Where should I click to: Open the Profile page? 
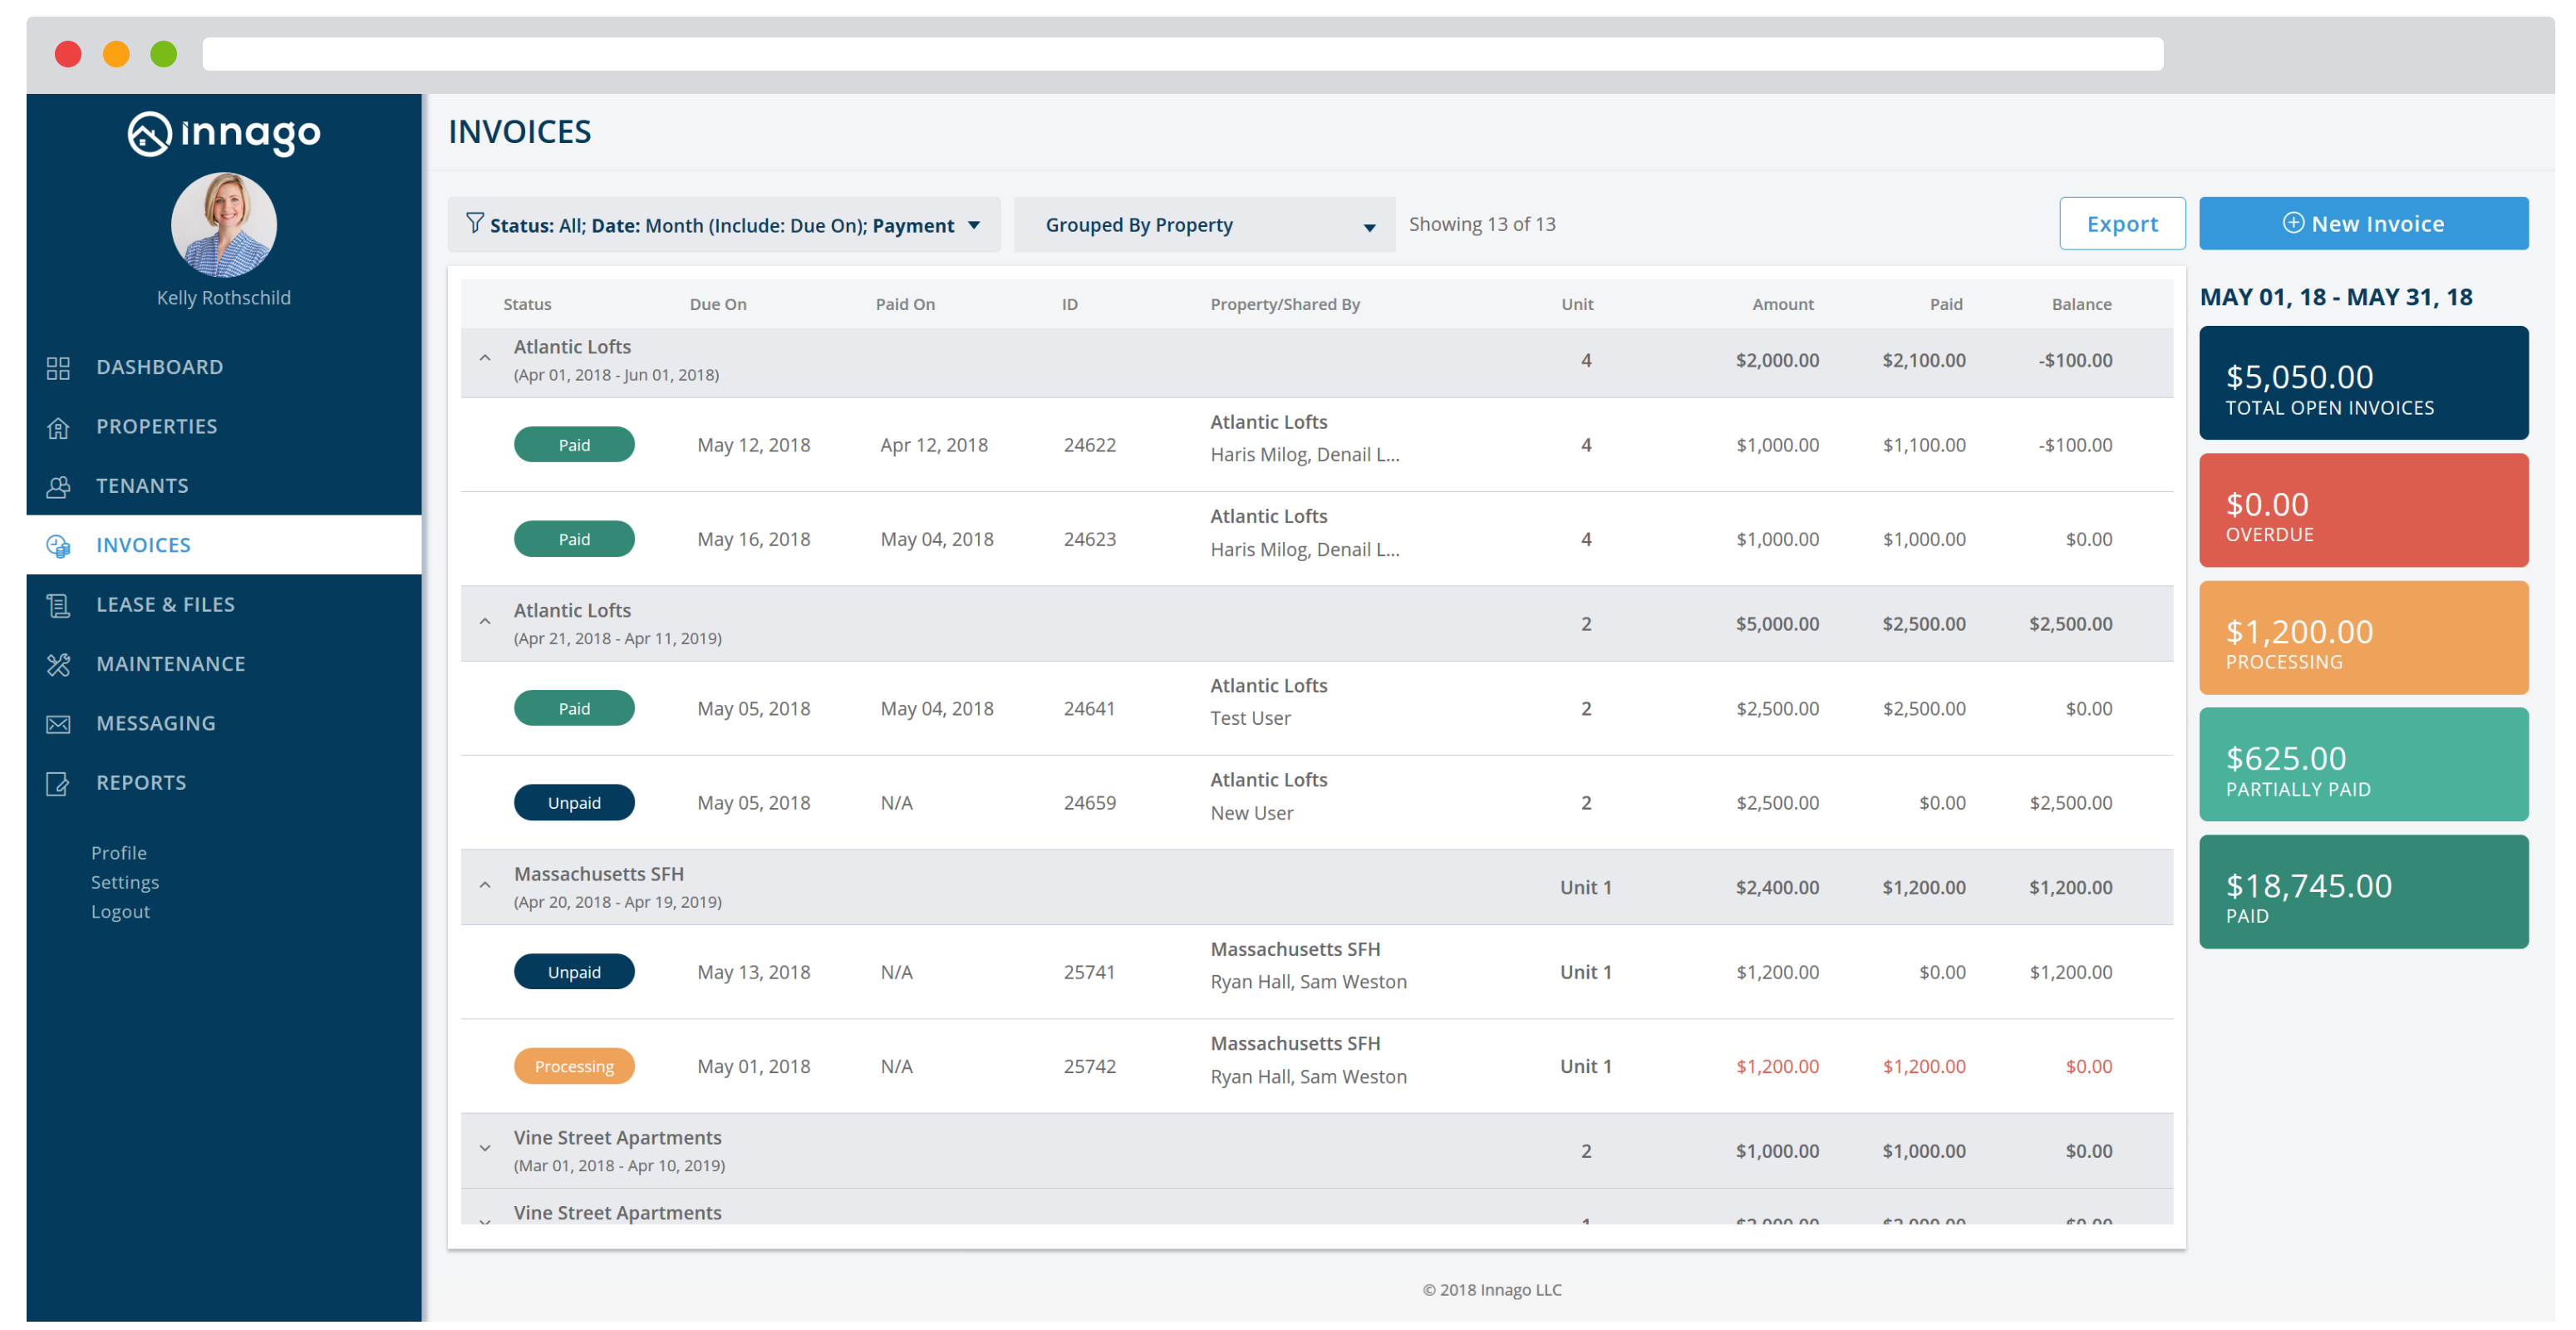point(118,852)
